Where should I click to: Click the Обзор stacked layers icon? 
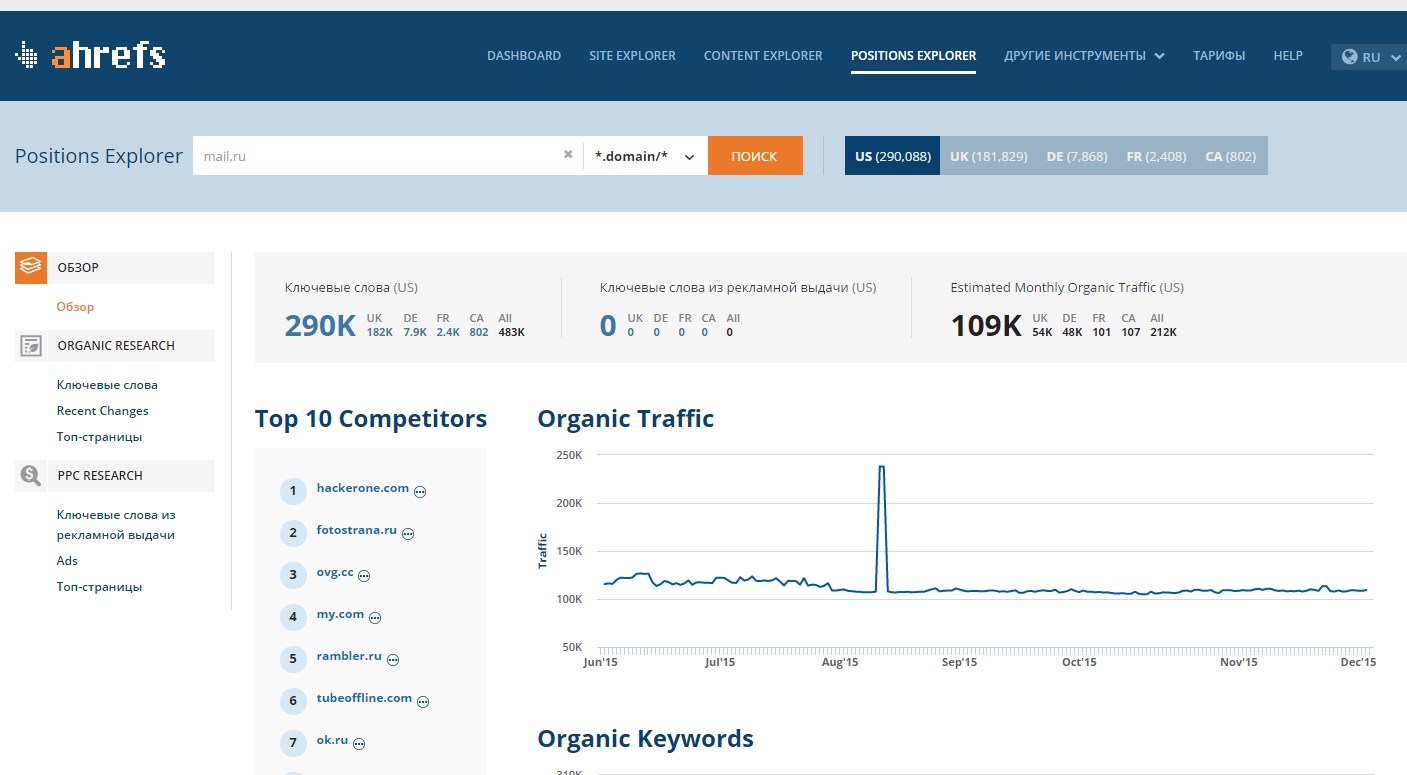coord(31,267)
